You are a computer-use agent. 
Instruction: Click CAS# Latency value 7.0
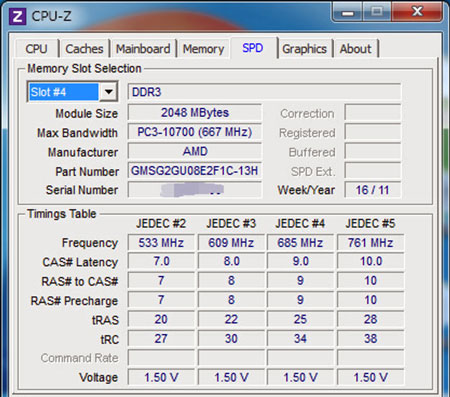pyautogui.click(x=161, y=261)
